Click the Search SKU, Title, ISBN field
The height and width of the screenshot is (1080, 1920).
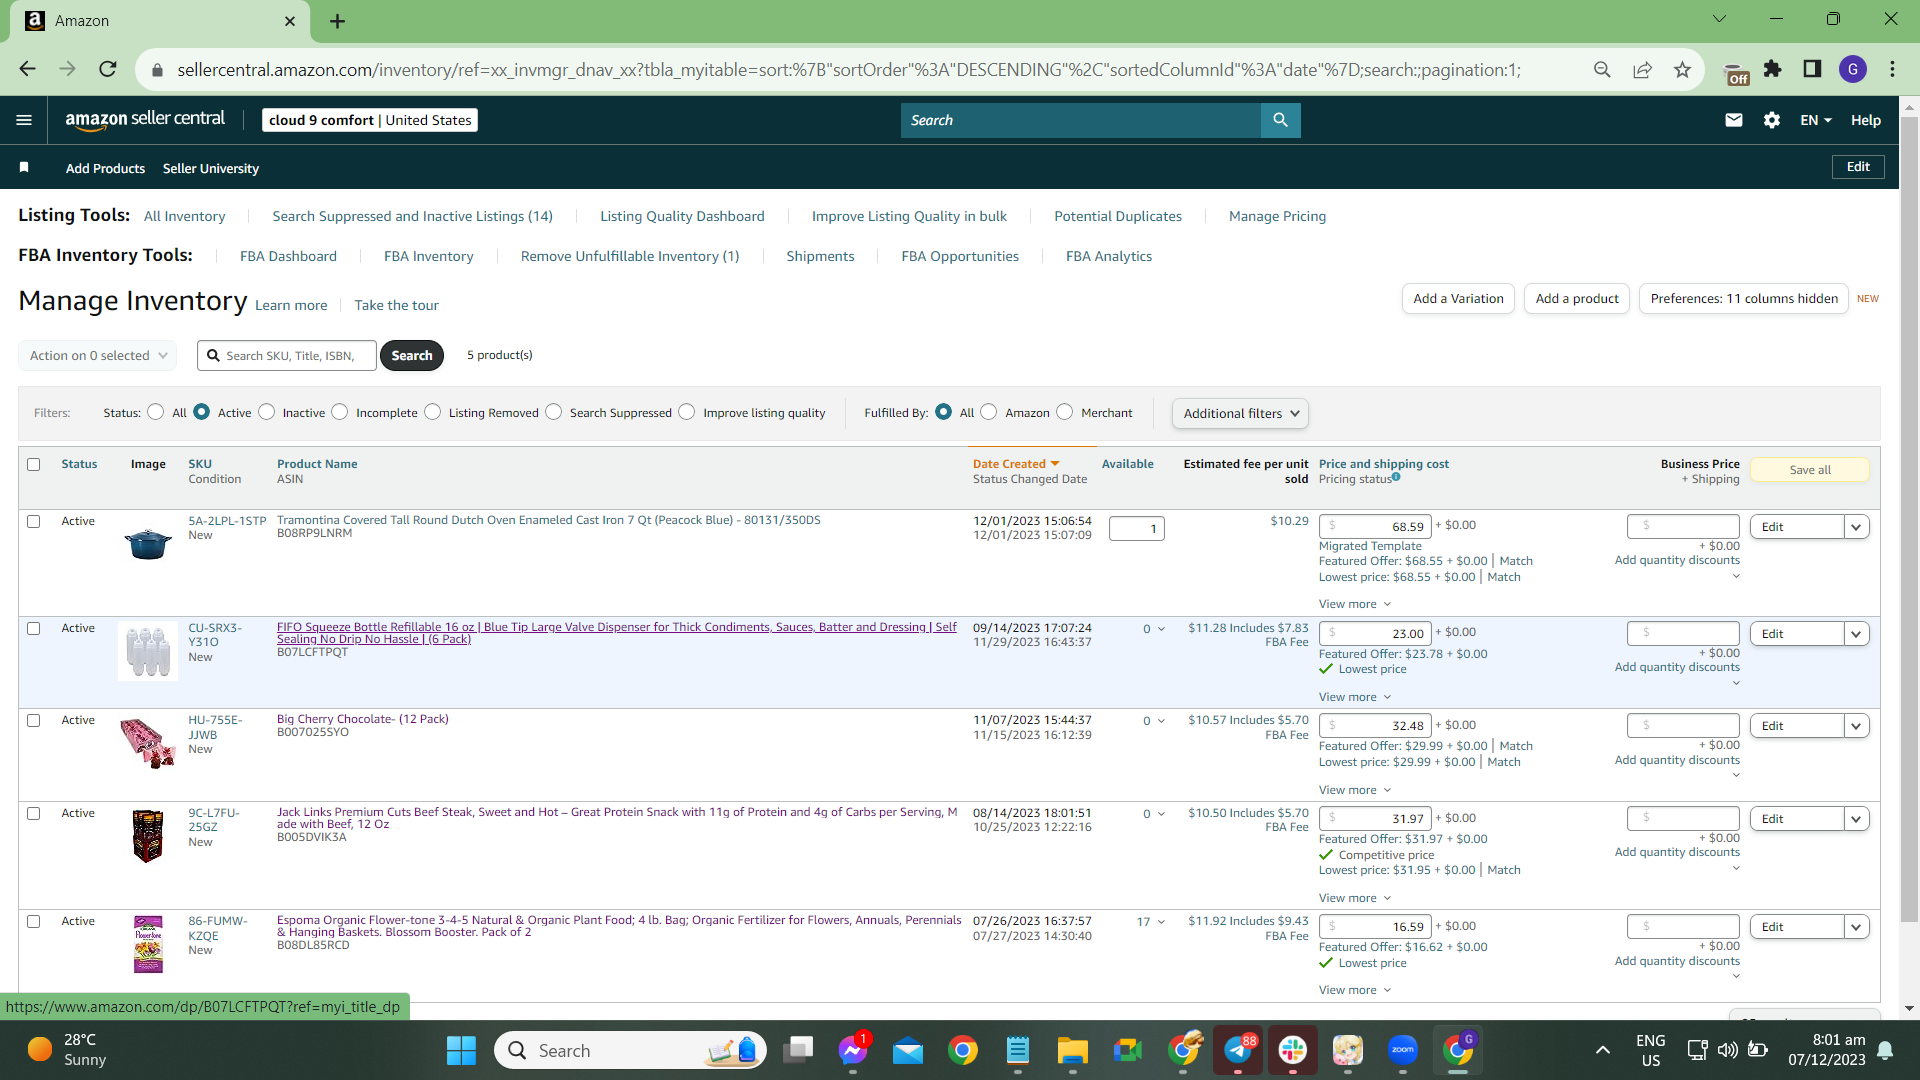click(287, 355)
